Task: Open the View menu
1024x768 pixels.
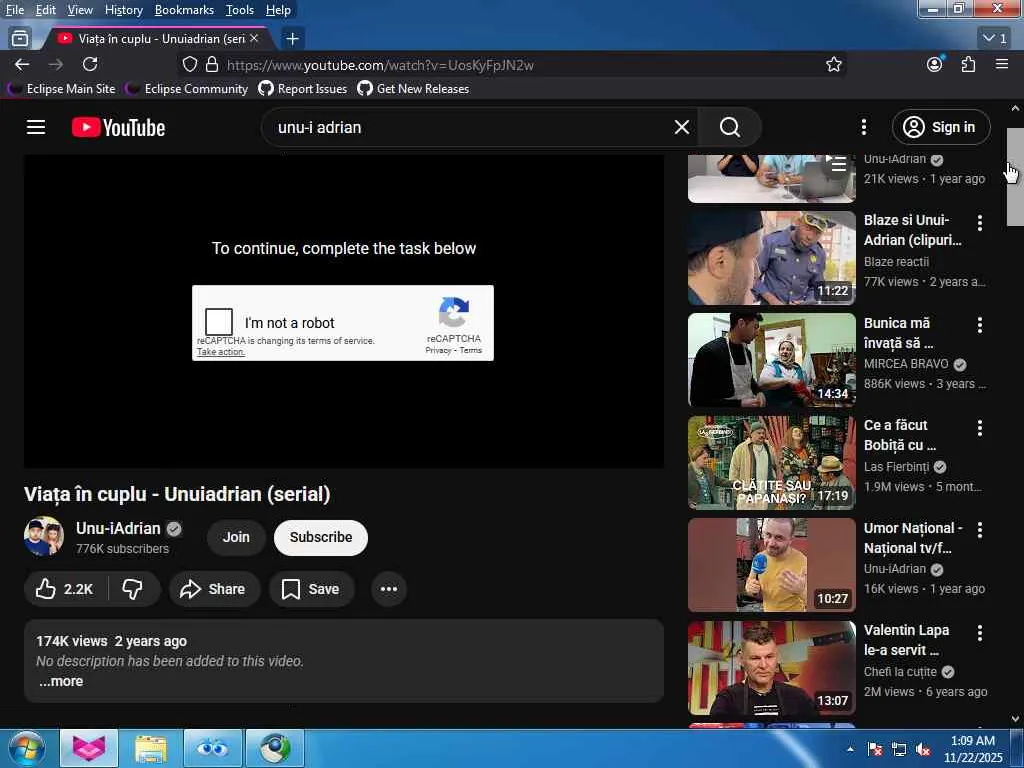Action: 80,10
